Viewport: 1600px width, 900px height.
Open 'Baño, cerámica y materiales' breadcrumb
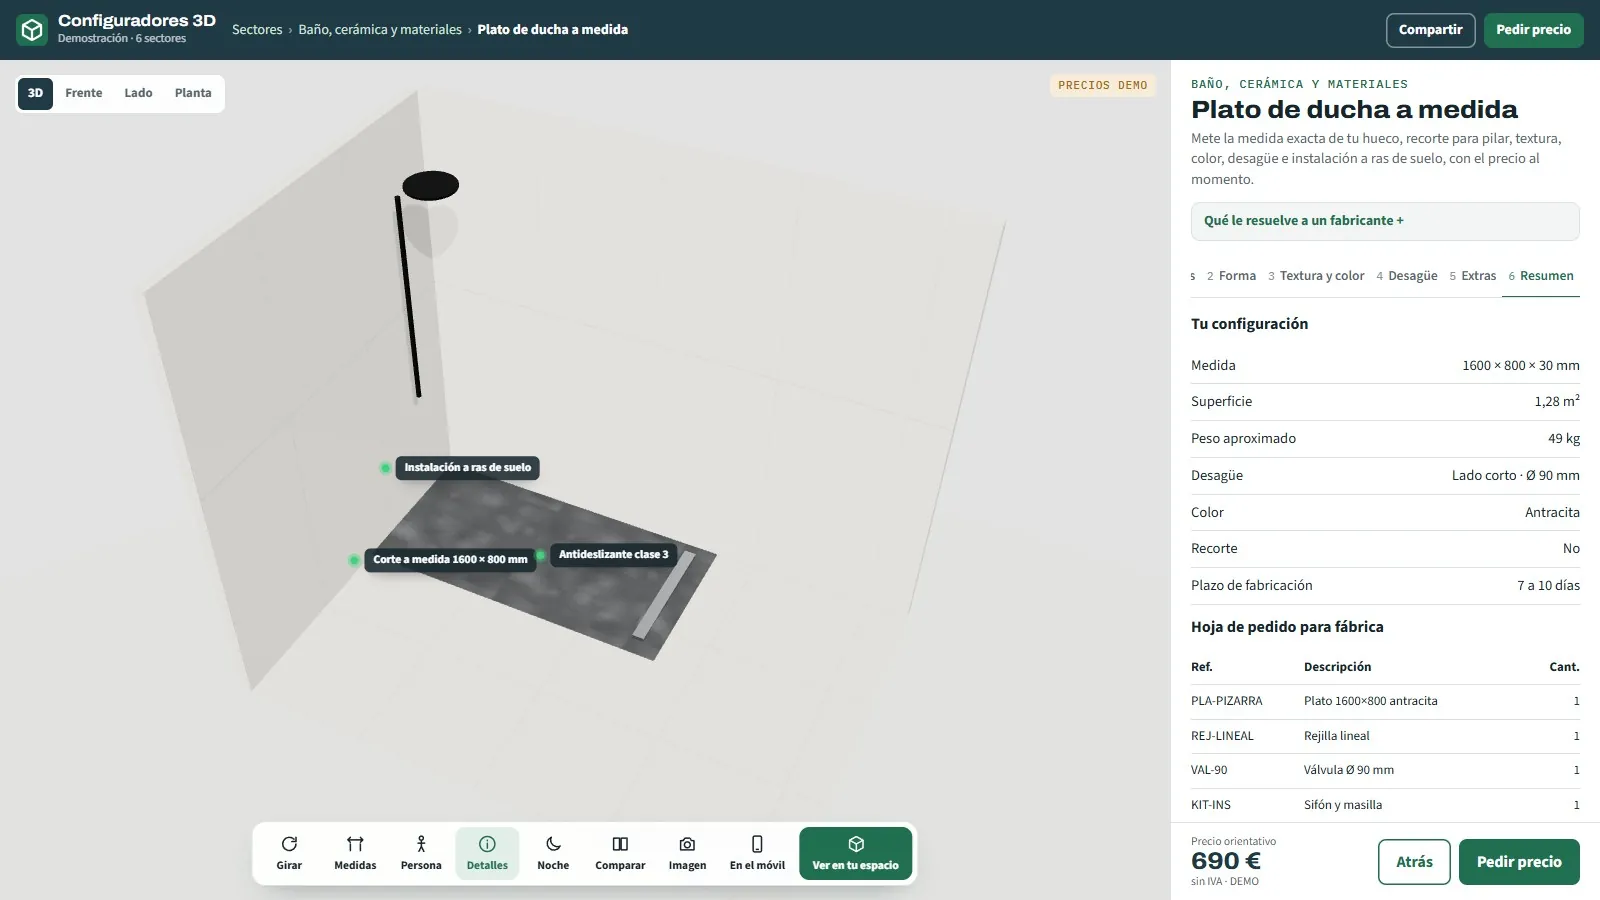tap(380, 30)
